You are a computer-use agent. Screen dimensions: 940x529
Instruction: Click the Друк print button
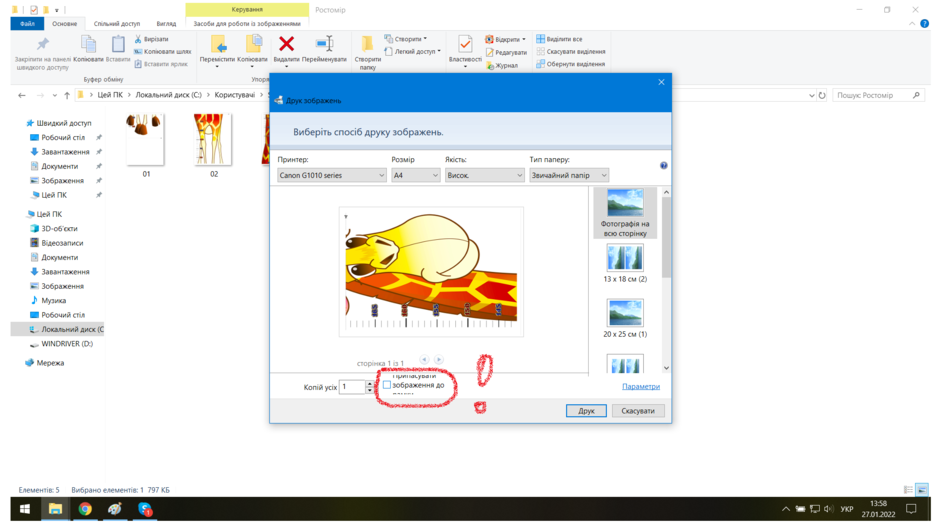coord(586,411)
